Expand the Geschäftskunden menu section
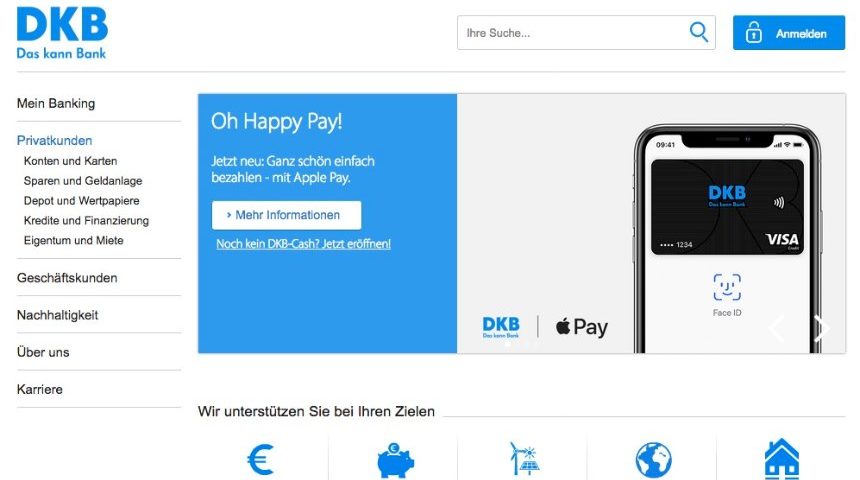The height and width of the screenshot is (480, 860). tap(67, 278)
